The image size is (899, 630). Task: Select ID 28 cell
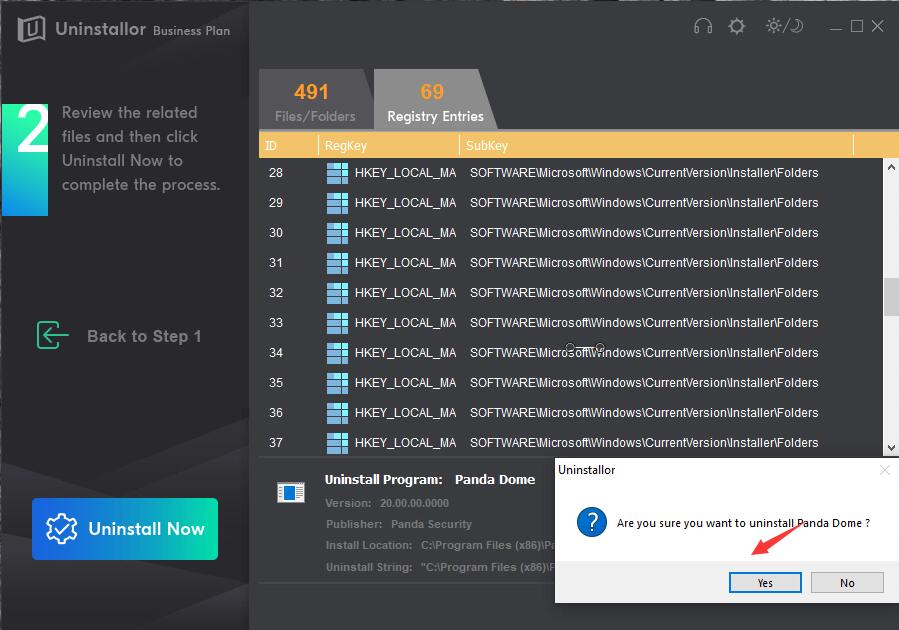pos(276,173)
